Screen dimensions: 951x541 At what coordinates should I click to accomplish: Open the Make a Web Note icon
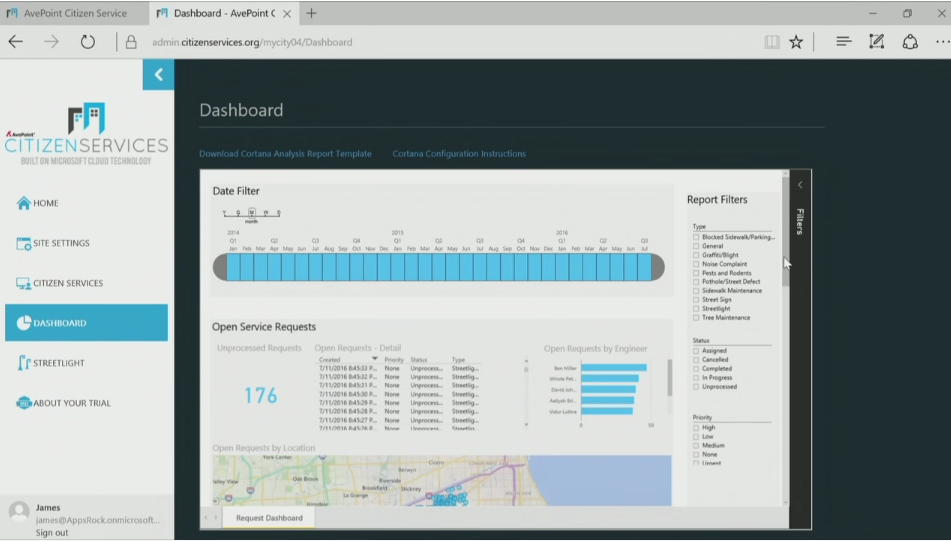pos(877,42)
